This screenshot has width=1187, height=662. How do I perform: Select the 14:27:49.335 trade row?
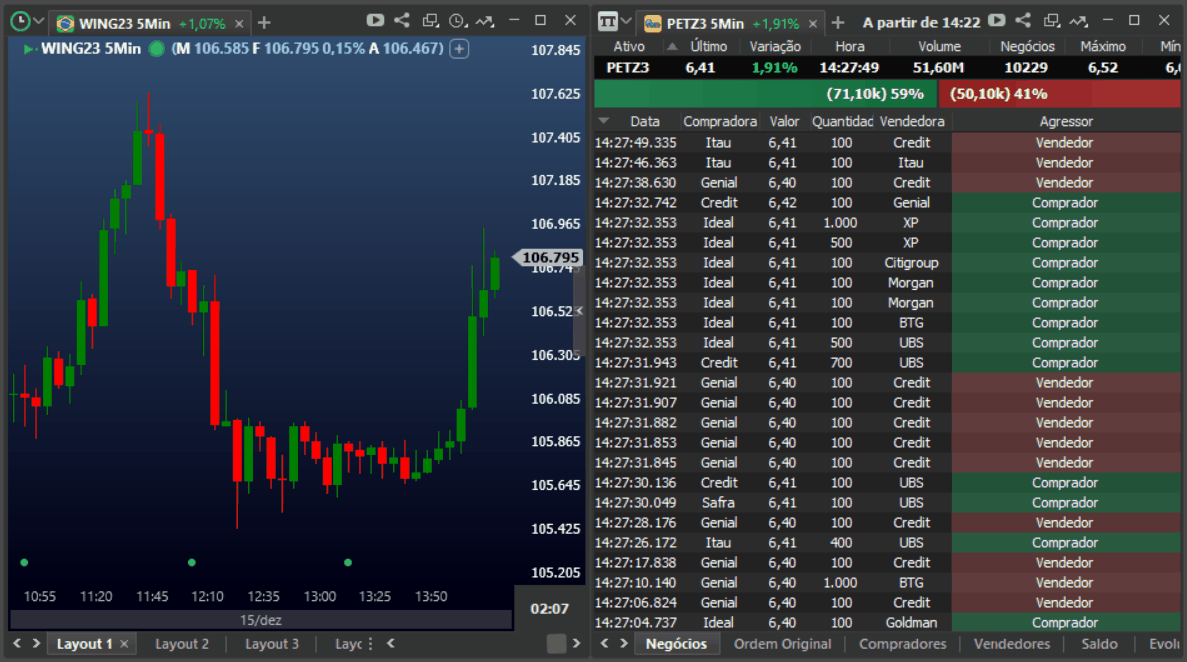(887, 142)
